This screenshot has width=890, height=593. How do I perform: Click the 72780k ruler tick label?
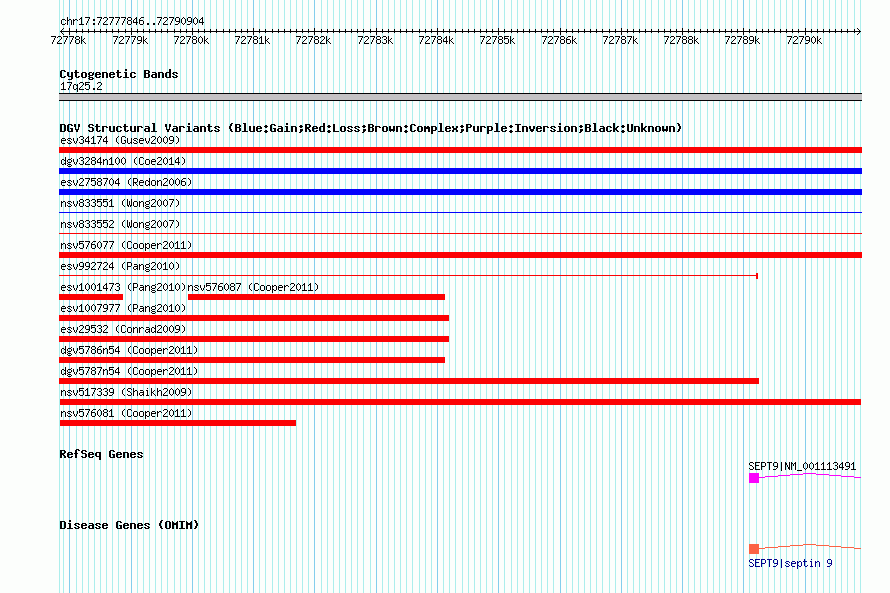click(191, 40)
